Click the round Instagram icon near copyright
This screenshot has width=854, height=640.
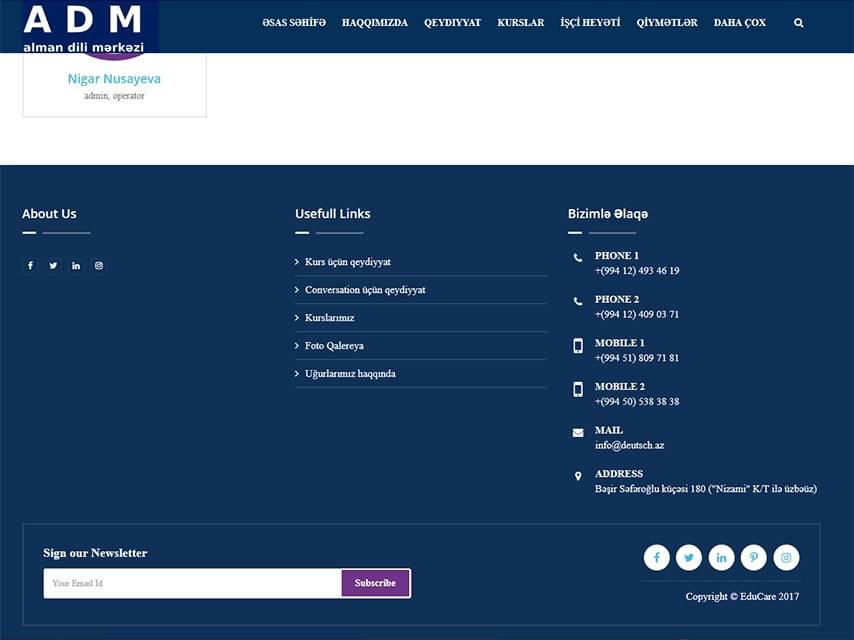786,558
